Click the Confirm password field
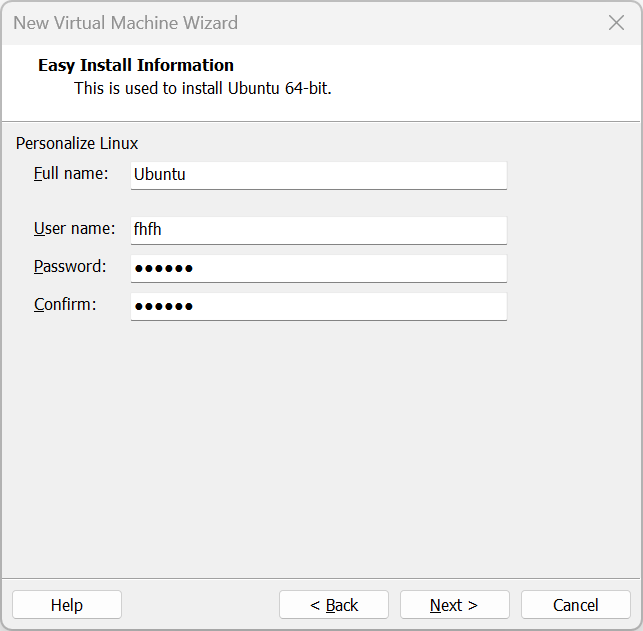 point(318,306)
